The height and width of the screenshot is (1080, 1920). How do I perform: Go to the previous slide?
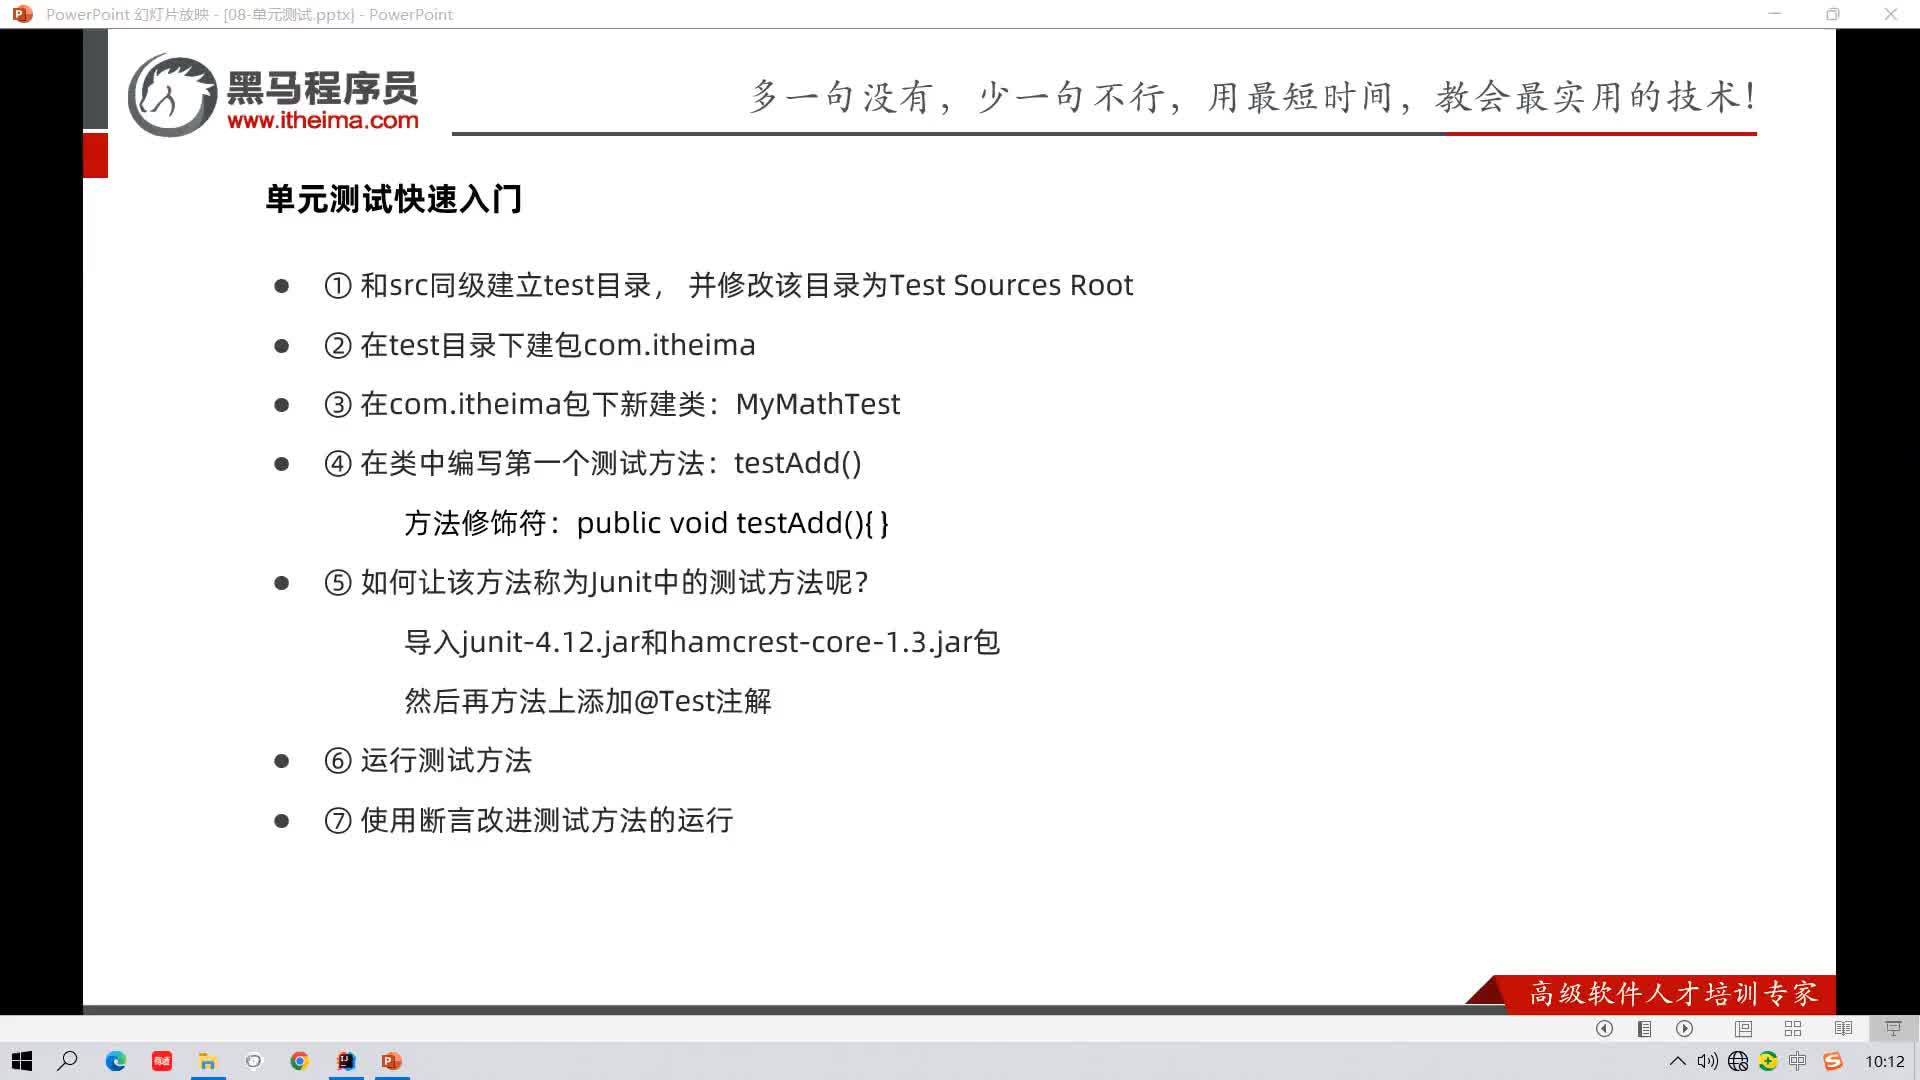pos(1604,1028)
